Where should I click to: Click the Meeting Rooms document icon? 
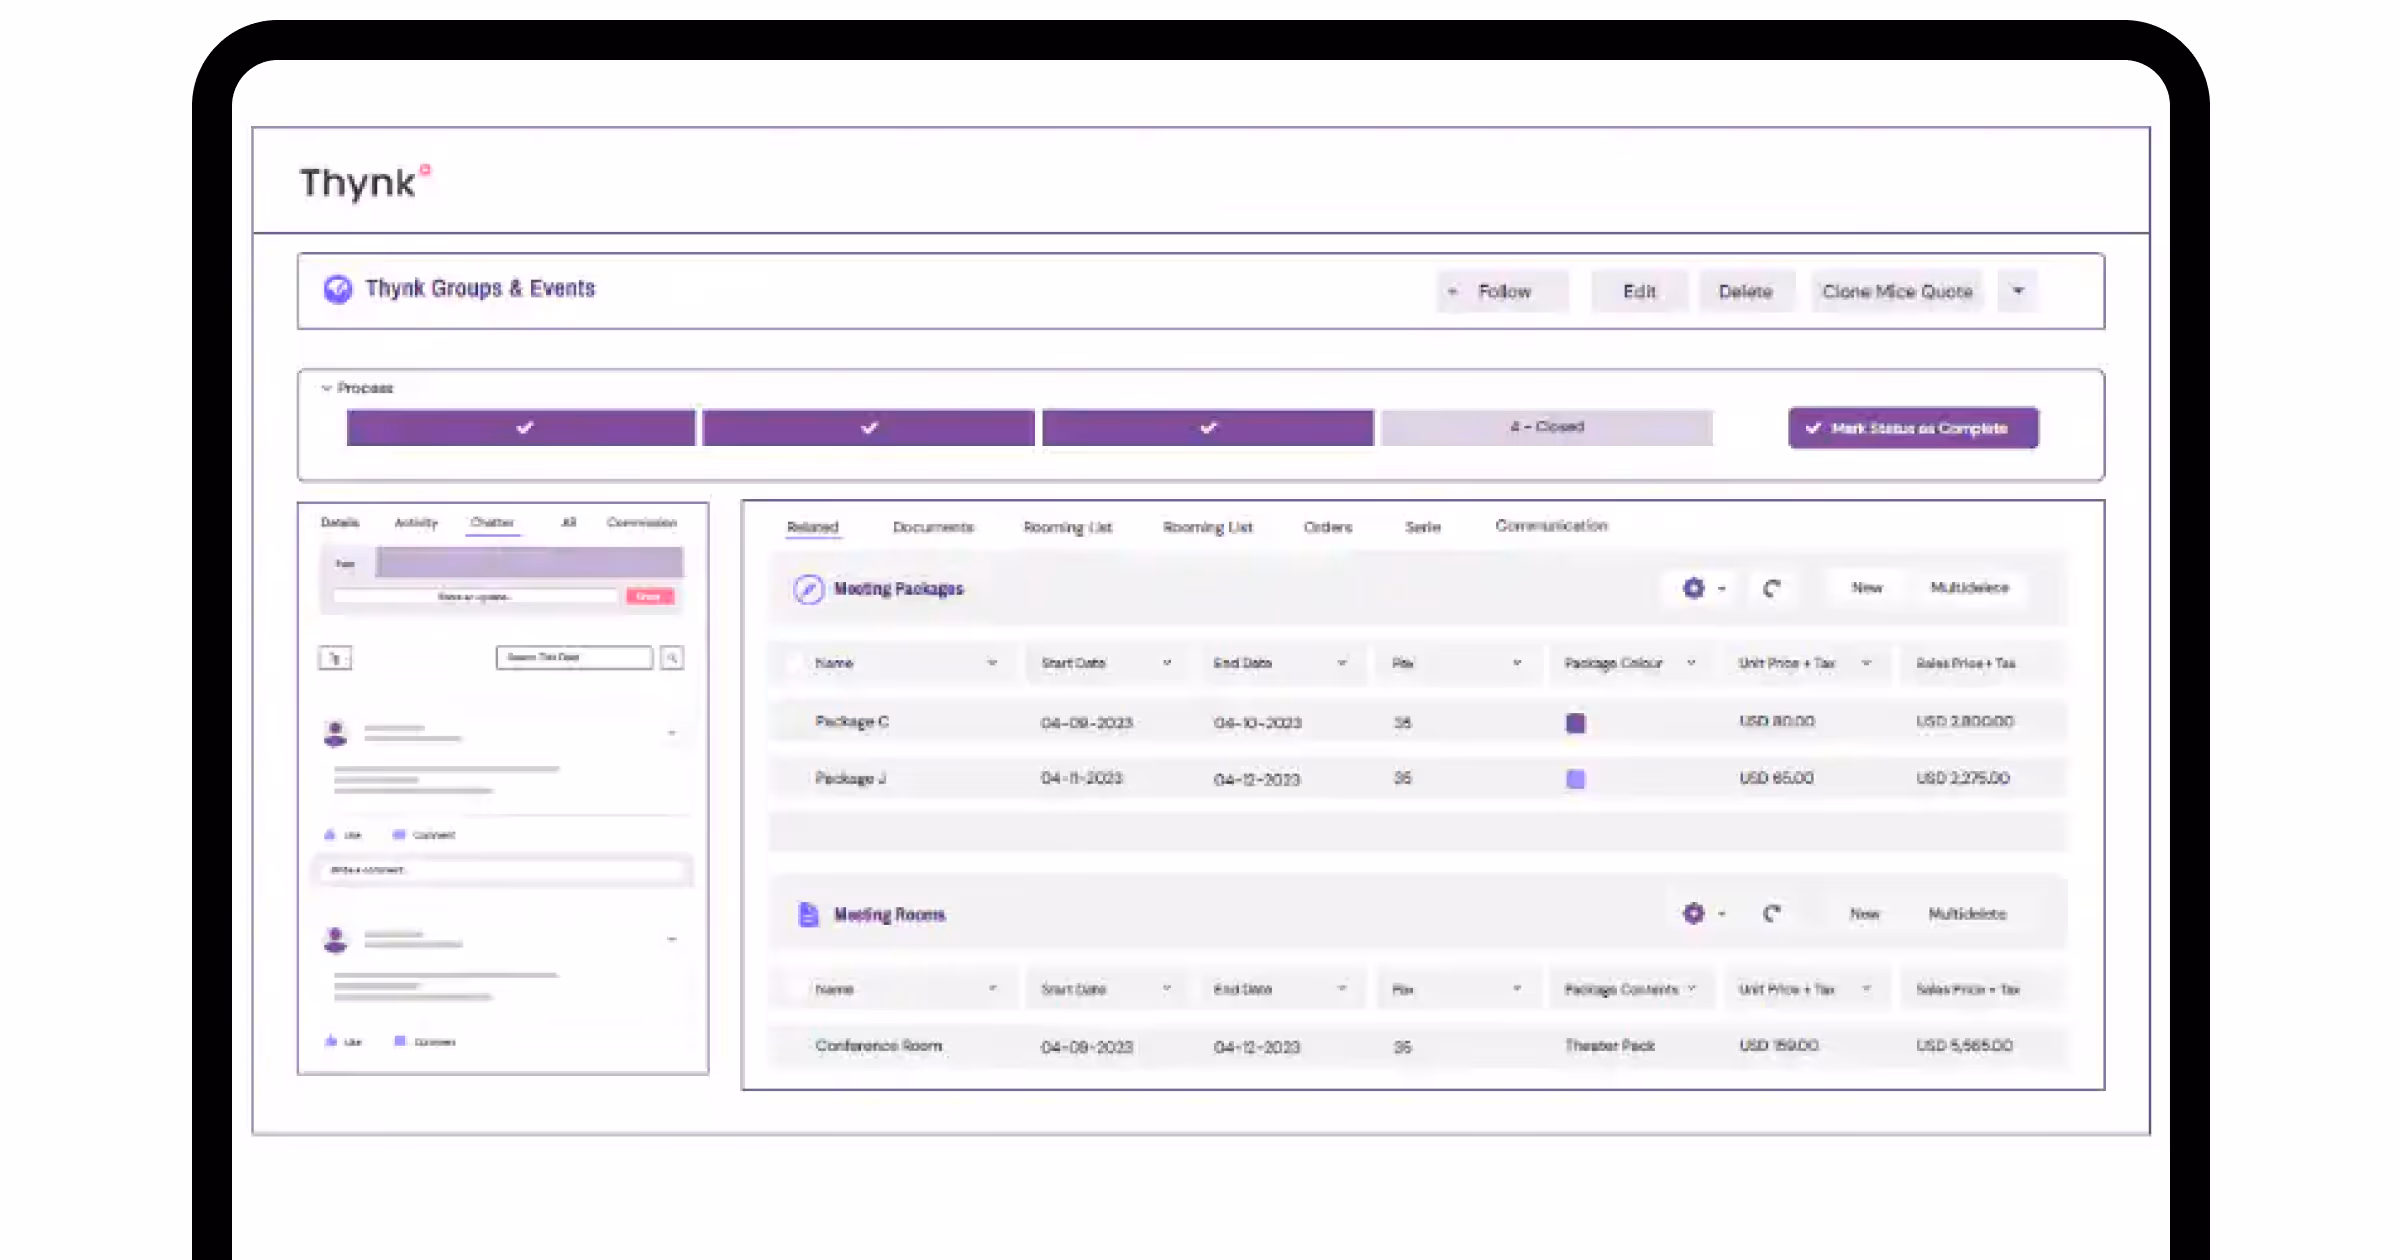point(808,914)
